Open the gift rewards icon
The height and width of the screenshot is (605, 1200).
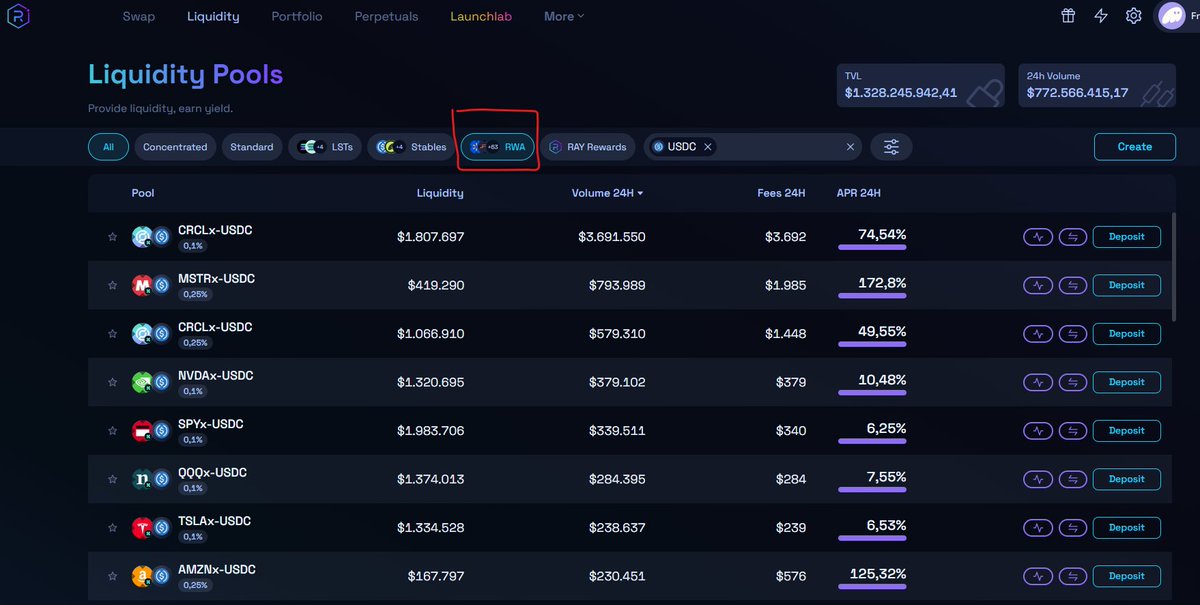coord(1069,16)
